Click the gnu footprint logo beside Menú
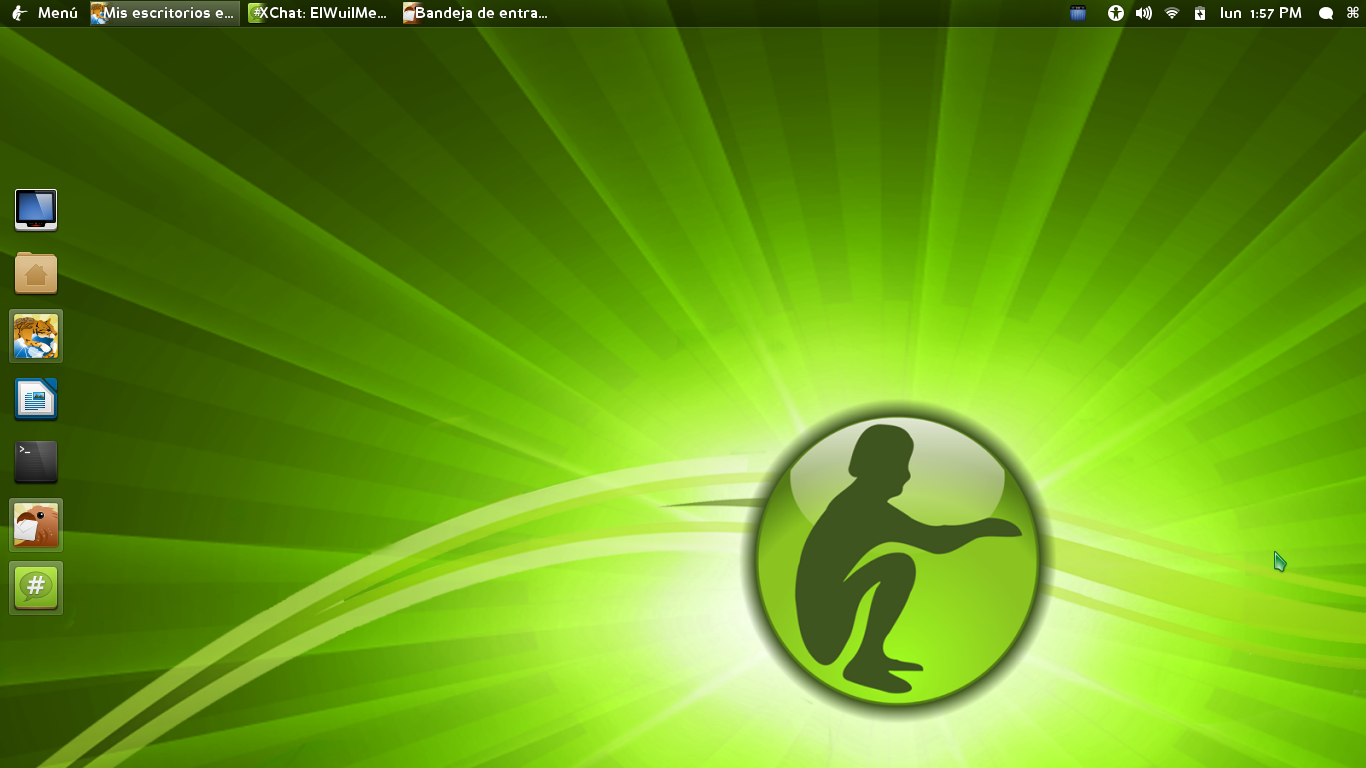 pos(19,13)
